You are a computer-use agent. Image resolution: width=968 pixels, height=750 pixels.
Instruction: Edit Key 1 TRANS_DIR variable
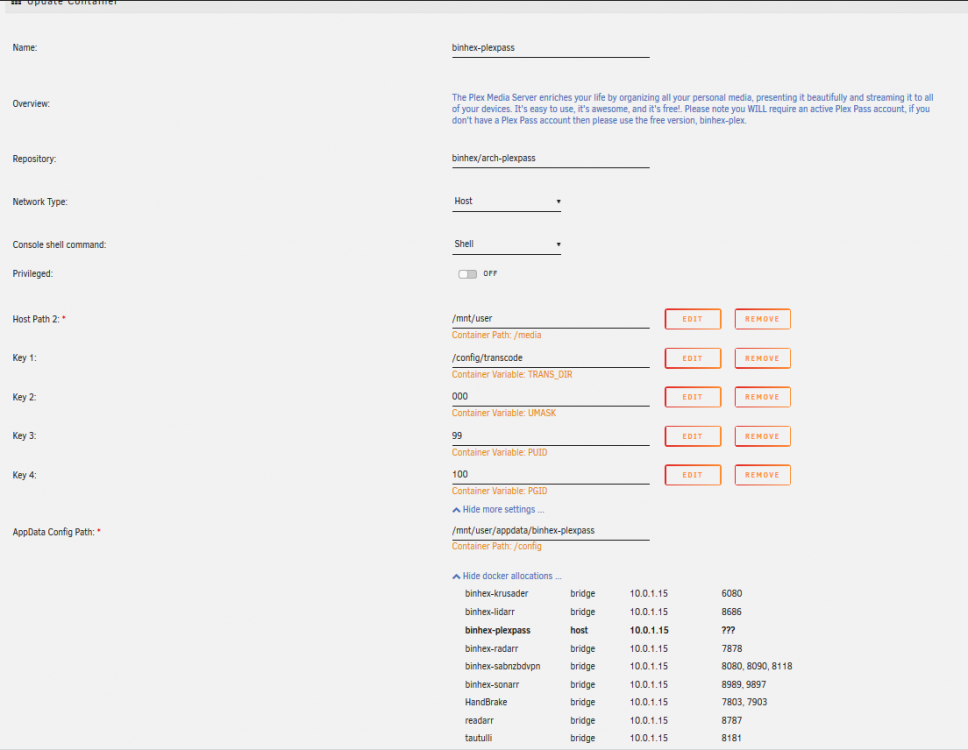[x=693, y=358]
